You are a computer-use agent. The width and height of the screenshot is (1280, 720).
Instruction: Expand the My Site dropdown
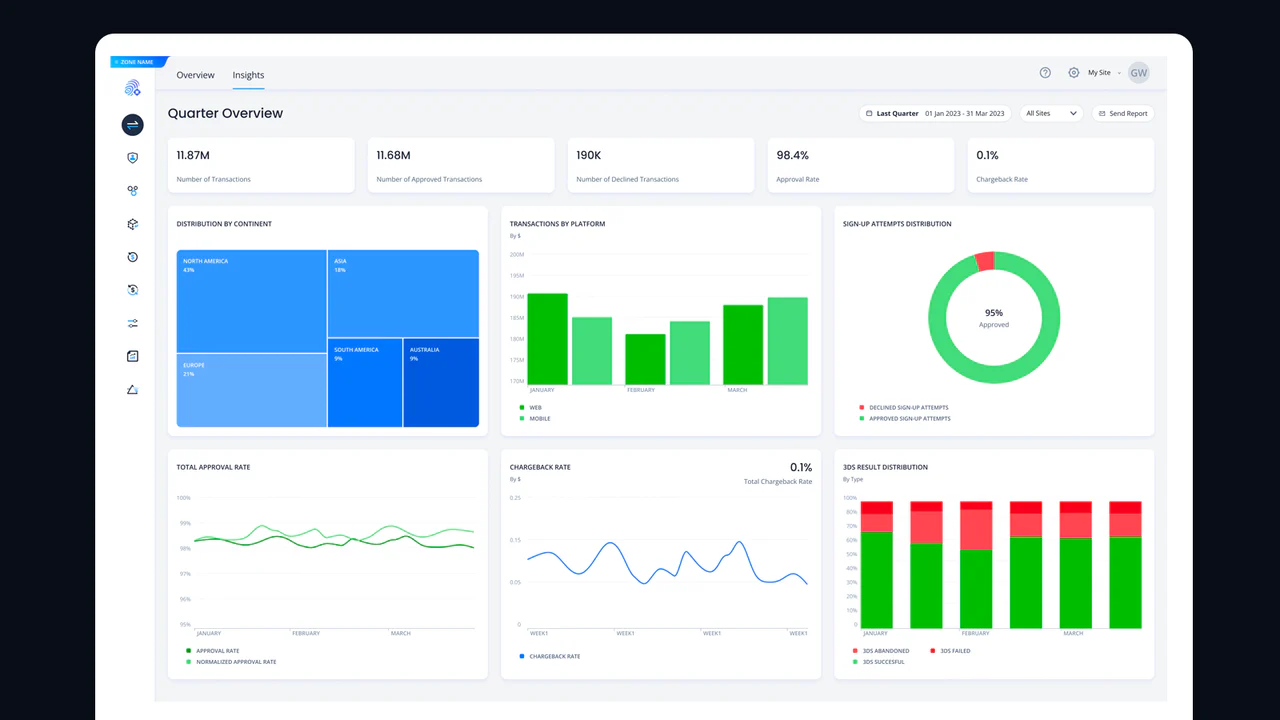(1103, 73)
